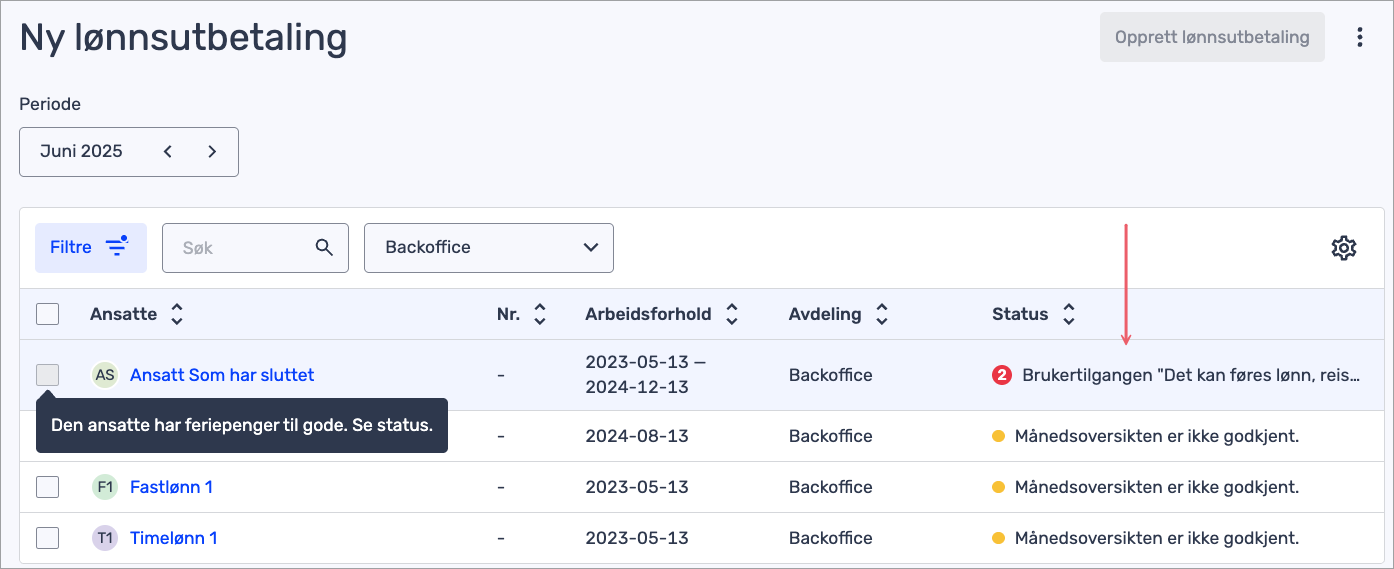The image size is (1394, 569).
Task: Sort by Ansatte column arrows
Action: (x=177, y=314)
